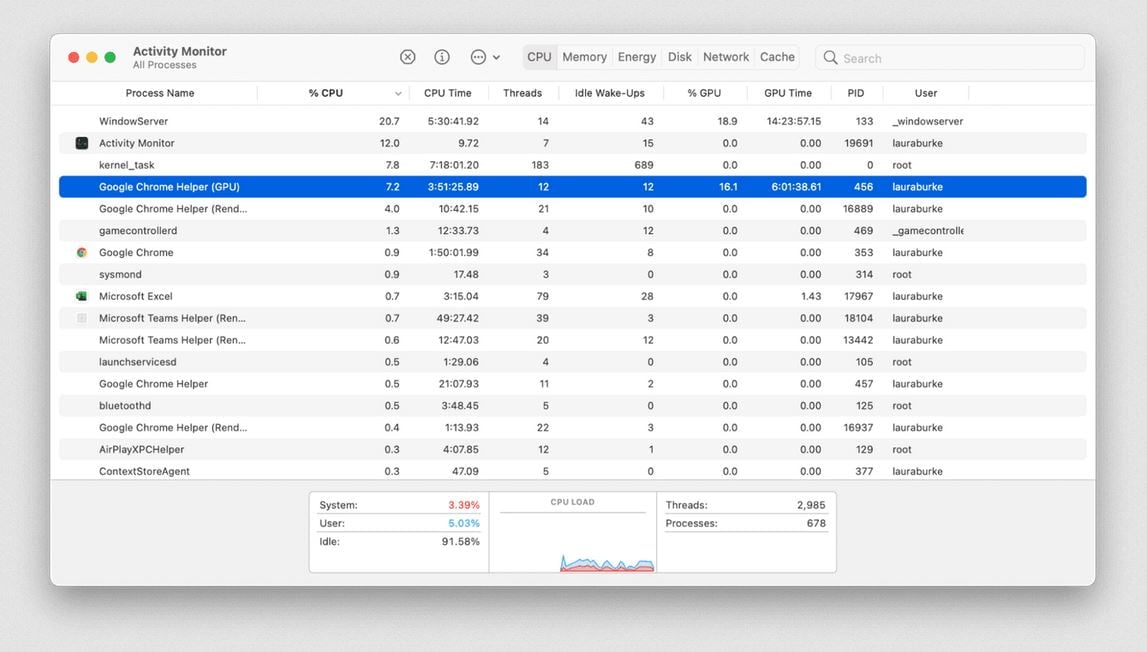Viewport: 1147px width, 652px height.
Task: Close the Activity Monitor window
Action: click(x=74, y=57)
